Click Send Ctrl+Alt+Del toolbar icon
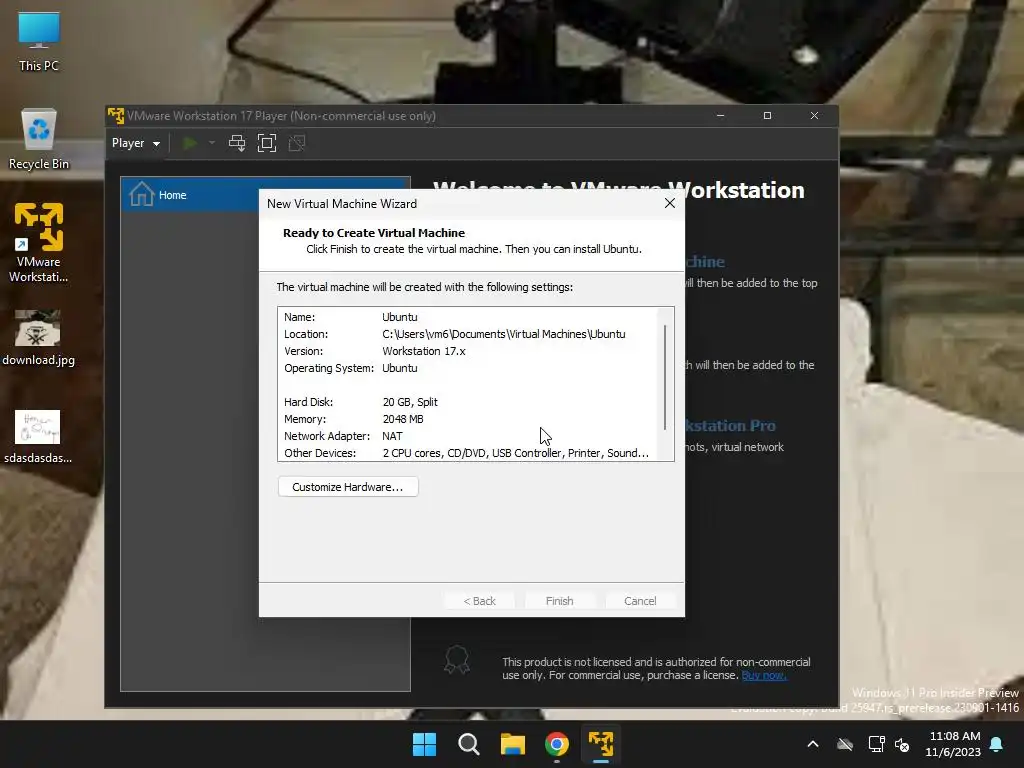This screenshot has width=1024, height=768. click(x=237, y=143)
